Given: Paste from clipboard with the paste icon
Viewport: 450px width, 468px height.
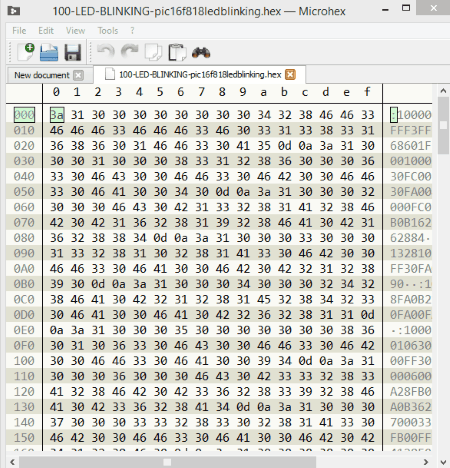Looking at the screenshot, I should [x=177, y=52].
